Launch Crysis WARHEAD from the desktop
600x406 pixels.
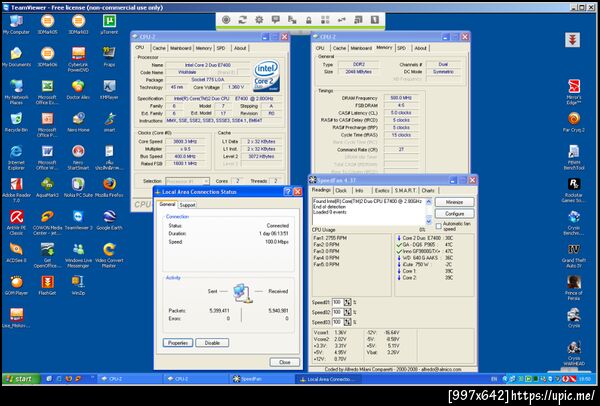pos(574,353)
